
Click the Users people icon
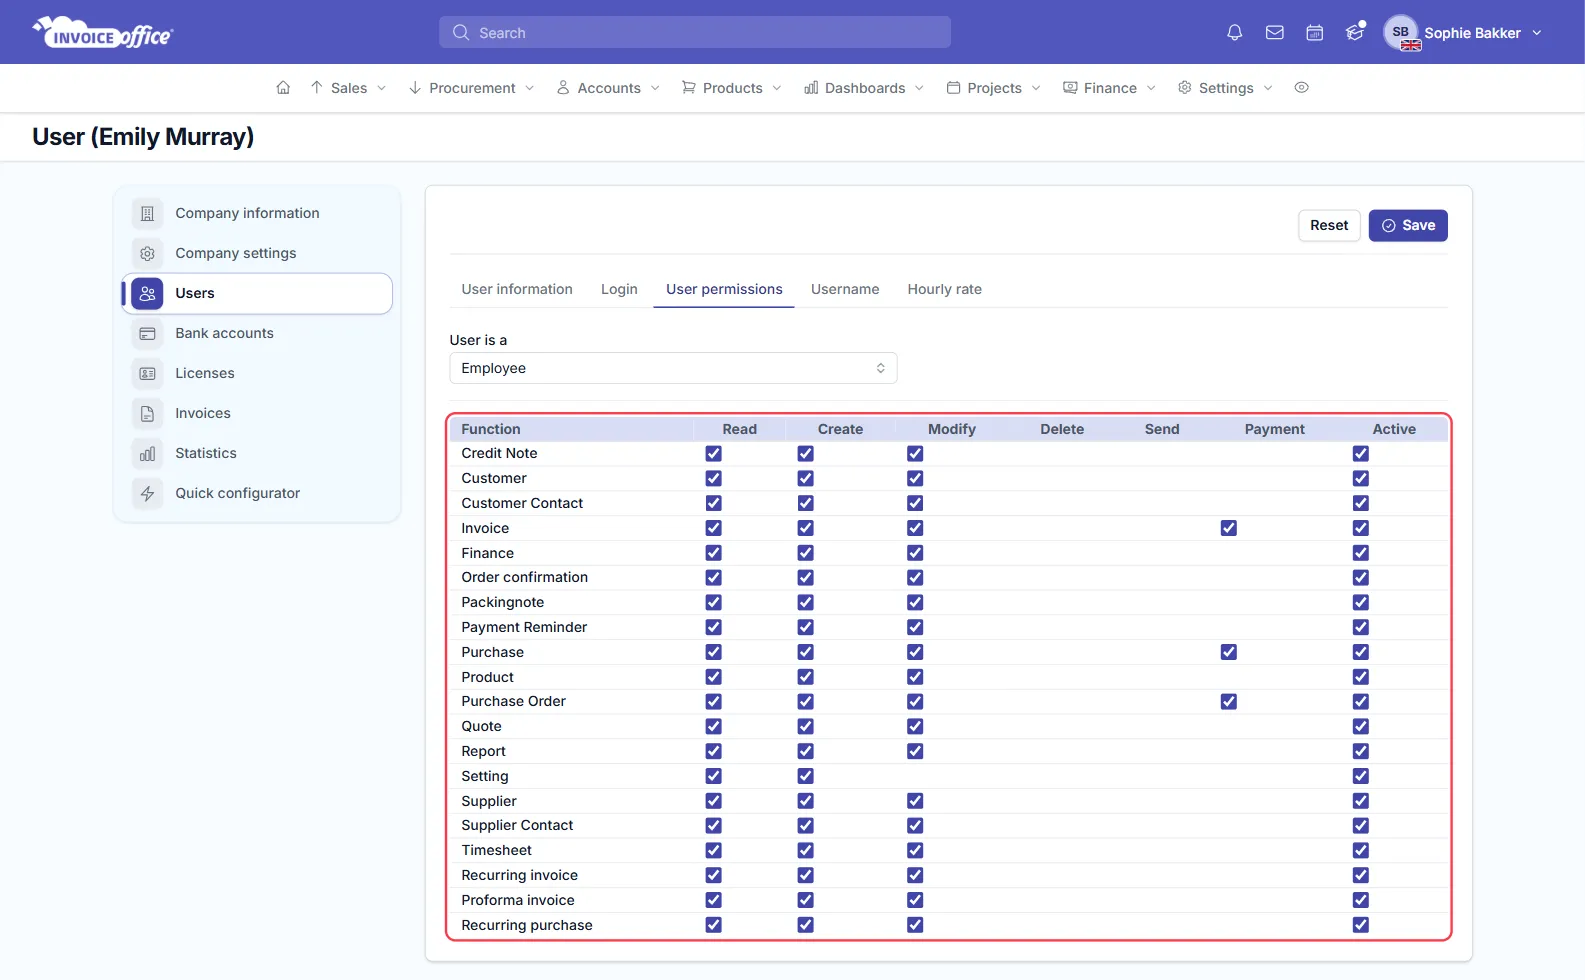tap(147, 293)
